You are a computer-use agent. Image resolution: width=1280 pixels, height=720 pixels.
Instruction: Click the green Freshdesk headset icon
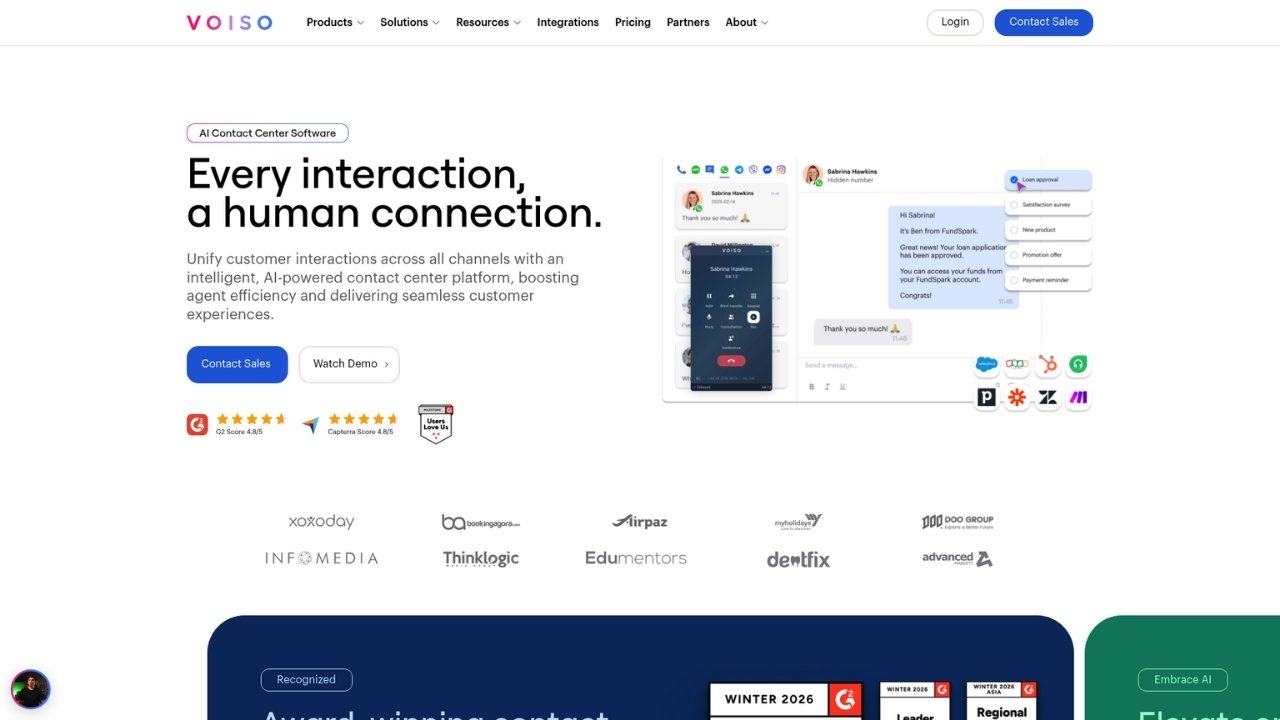[1078, 365]
